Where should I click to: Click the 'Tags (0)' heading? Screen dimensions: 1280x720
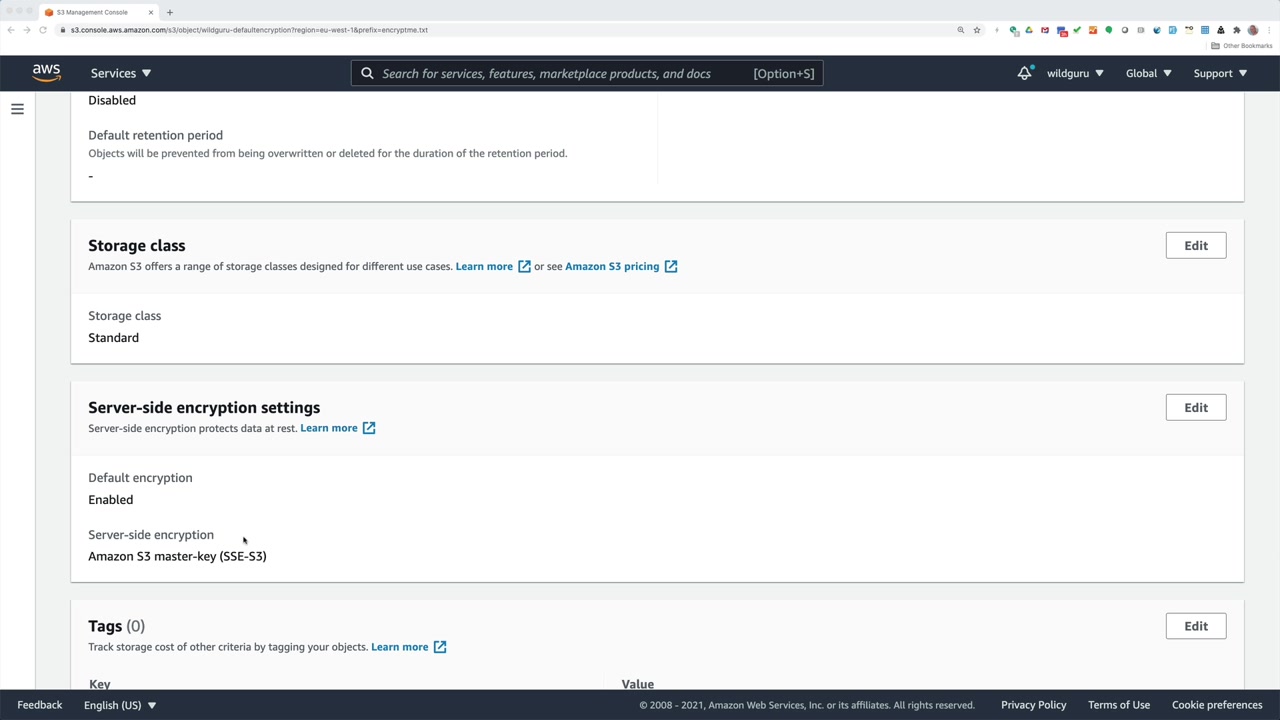[x=116, y=626]
